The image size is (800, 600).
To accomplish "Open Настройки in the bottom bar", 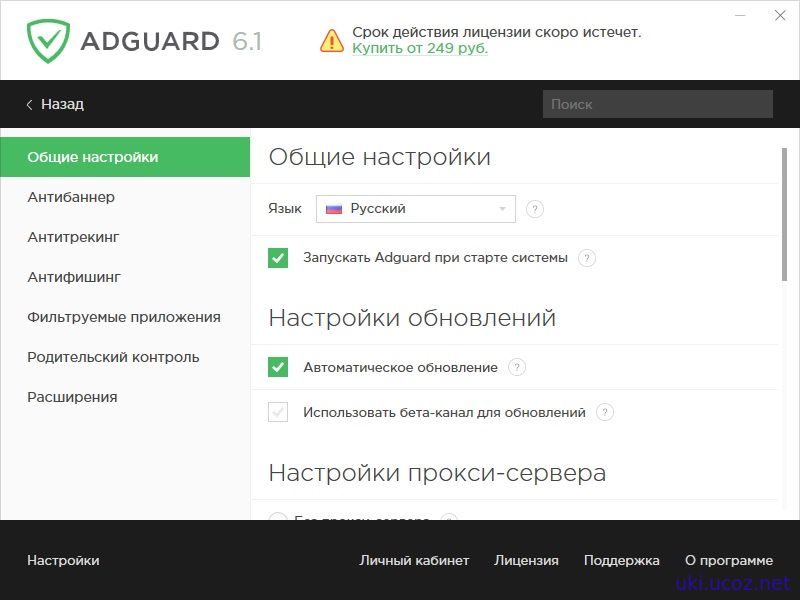I will point(63,560).
